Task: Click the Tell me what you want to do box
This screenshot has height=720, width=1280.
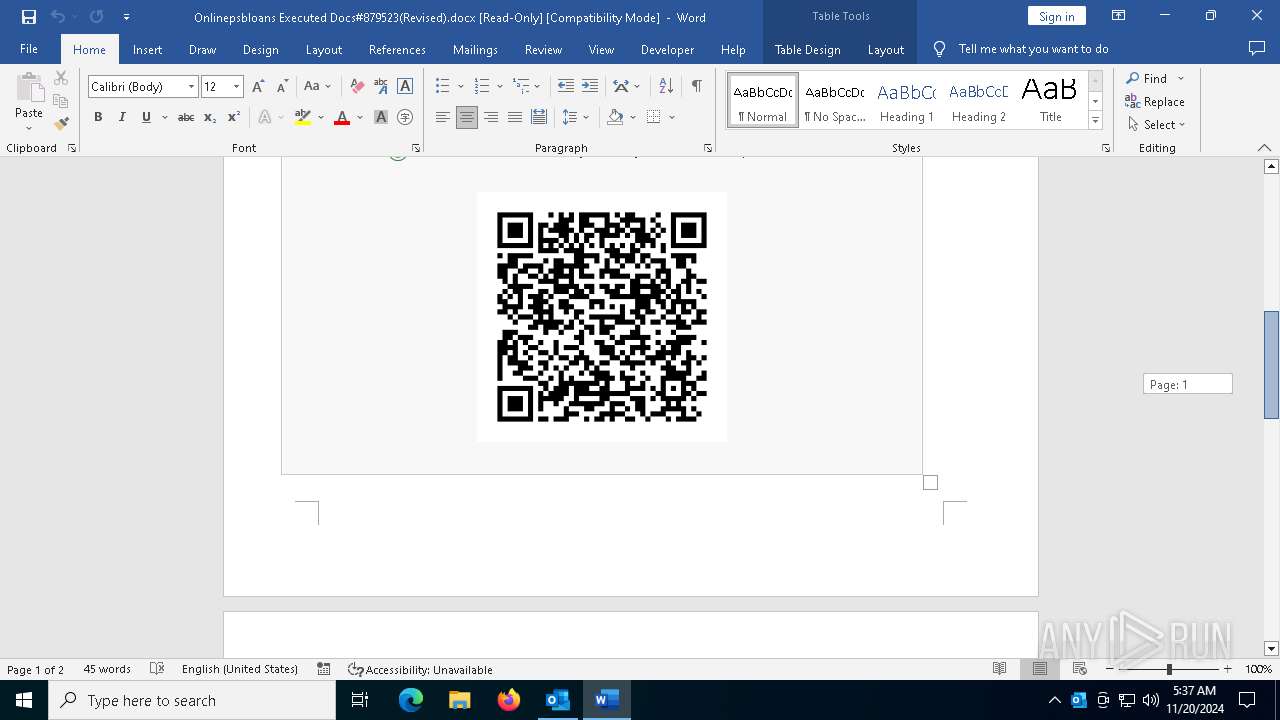Action: pyautogui.click(x=1033, y=49)
